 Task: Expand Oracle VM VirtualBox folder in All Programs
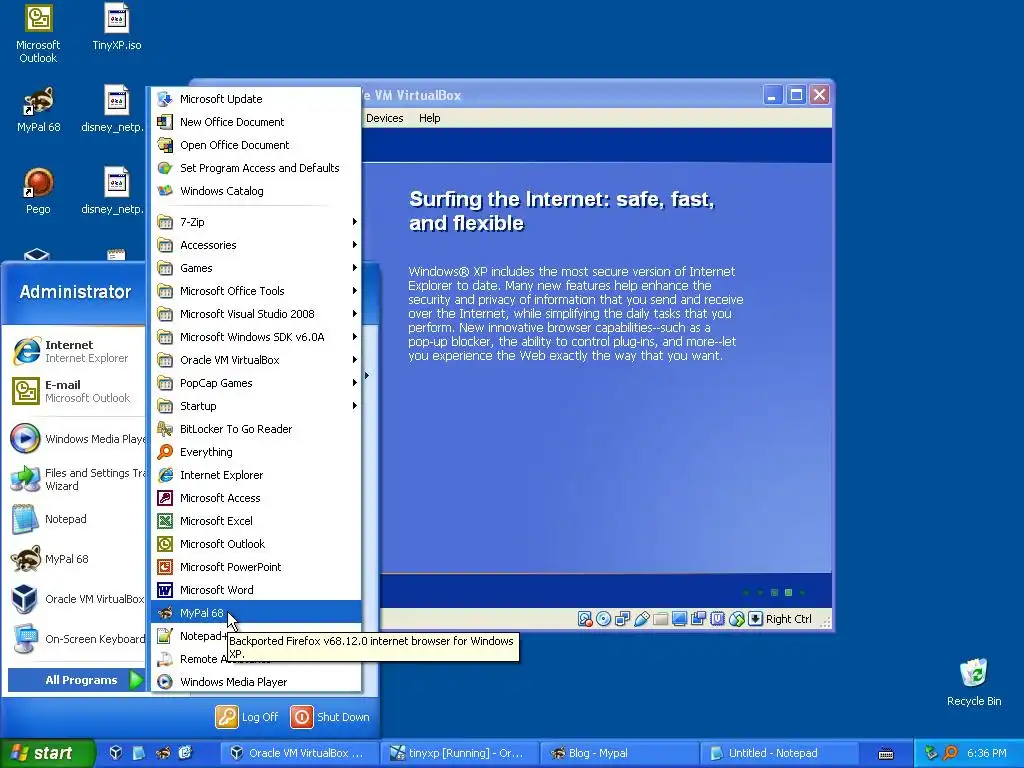tap(257, 360)
